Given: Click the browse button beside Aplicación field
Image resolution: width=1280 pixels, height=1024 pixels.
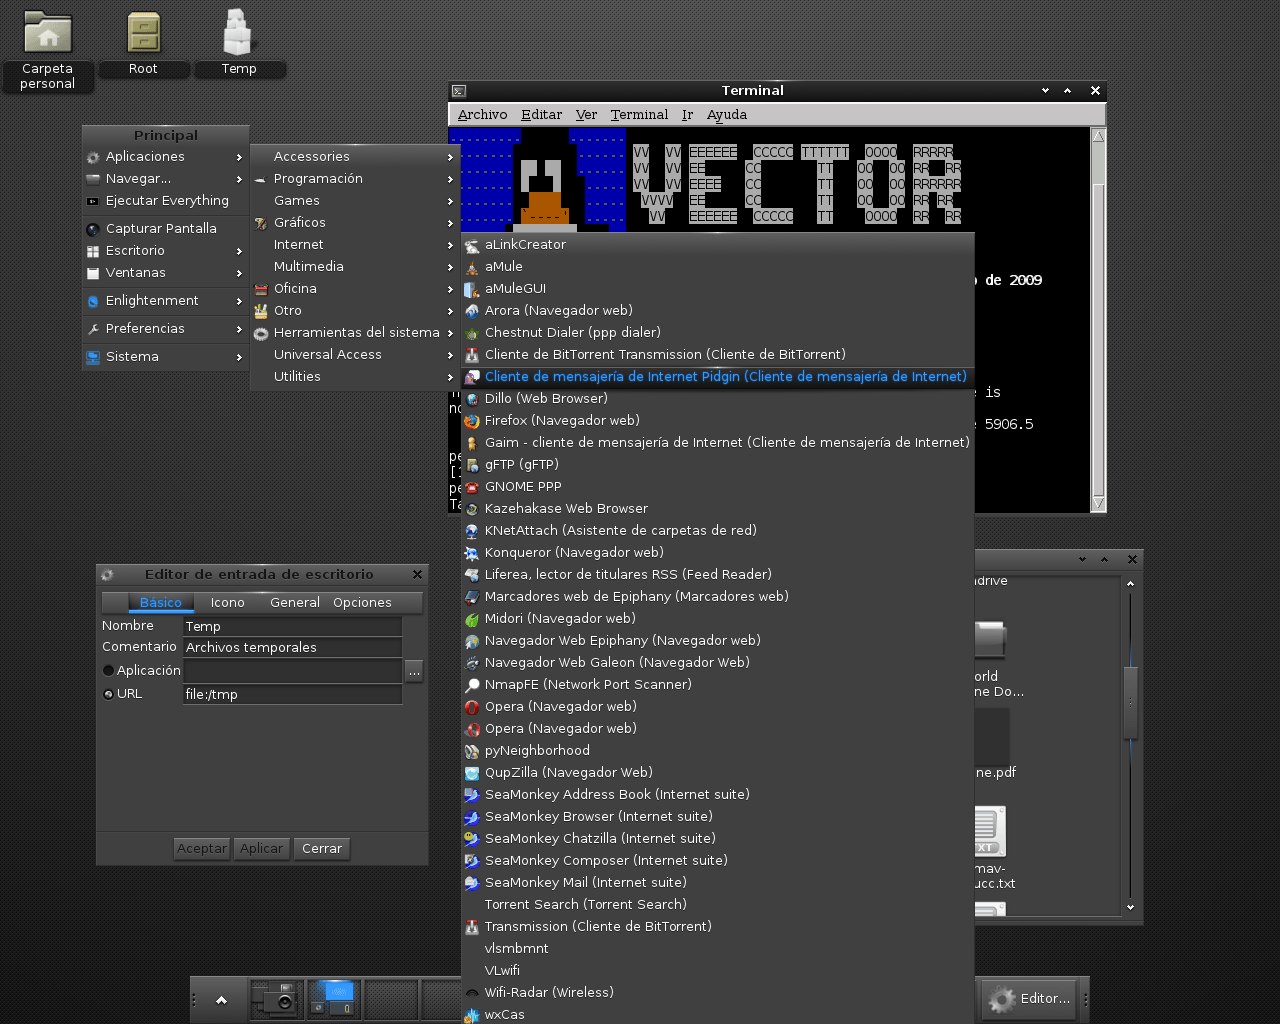Looking at the screenshot, I should 414,671.
